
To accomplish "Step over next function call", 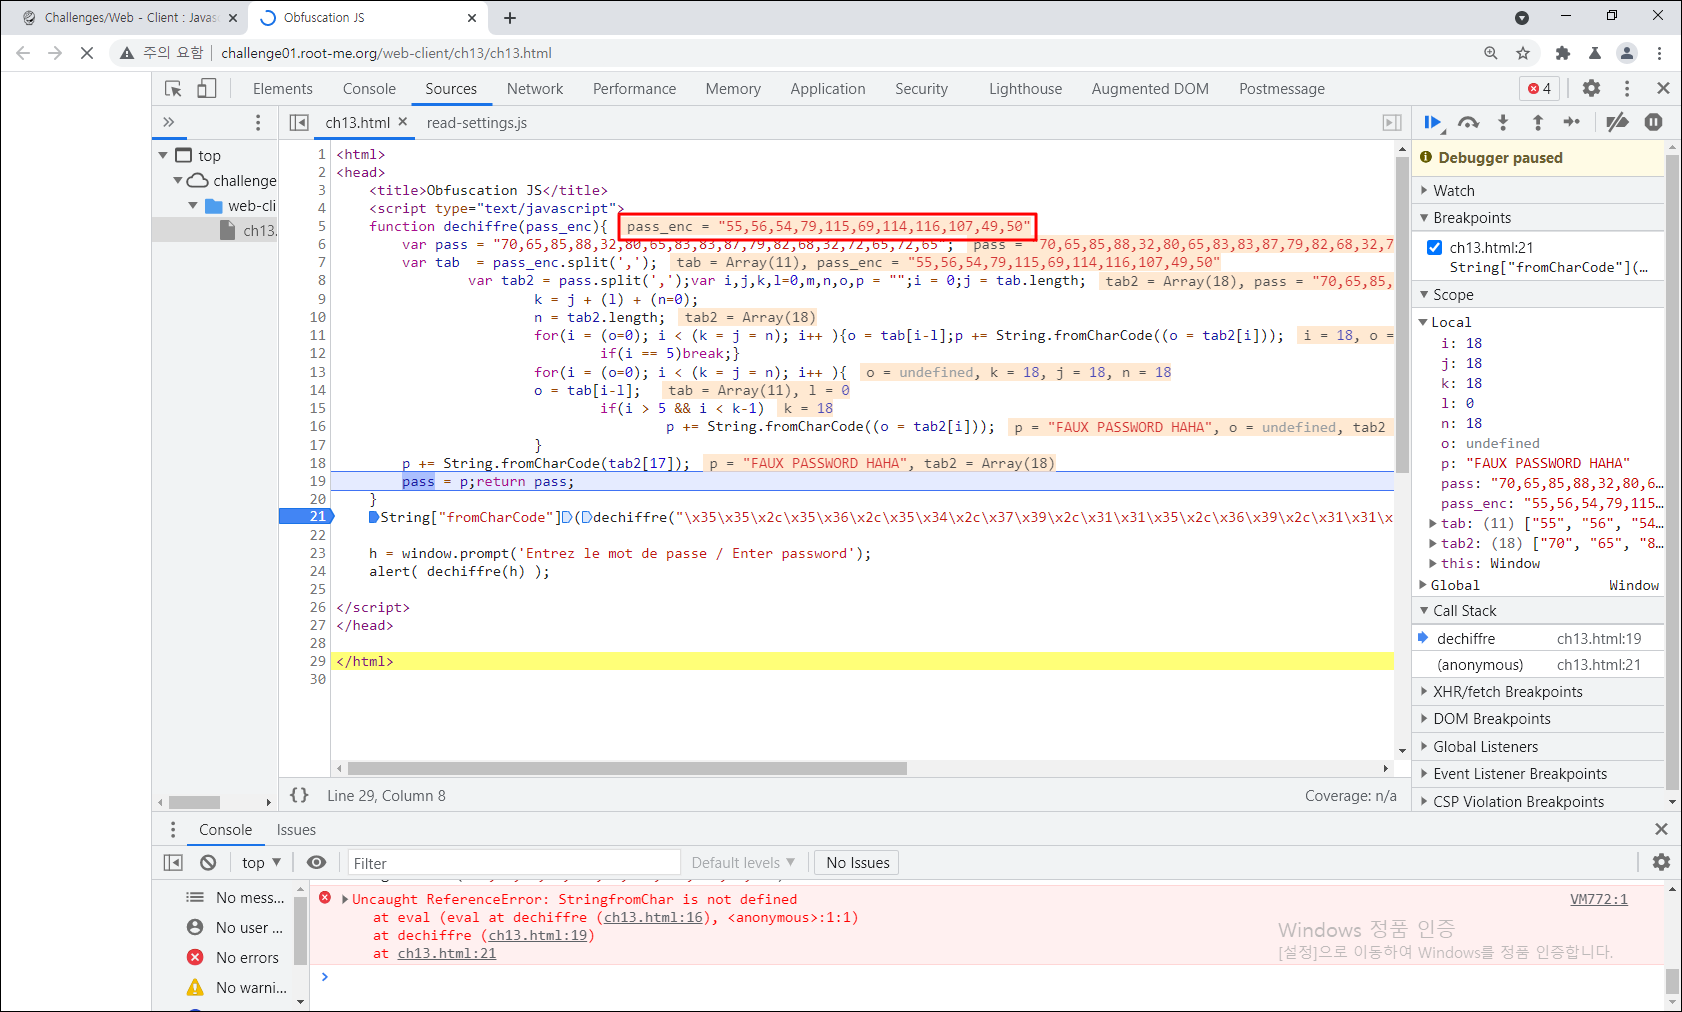I will click(x=1468, y=122).
